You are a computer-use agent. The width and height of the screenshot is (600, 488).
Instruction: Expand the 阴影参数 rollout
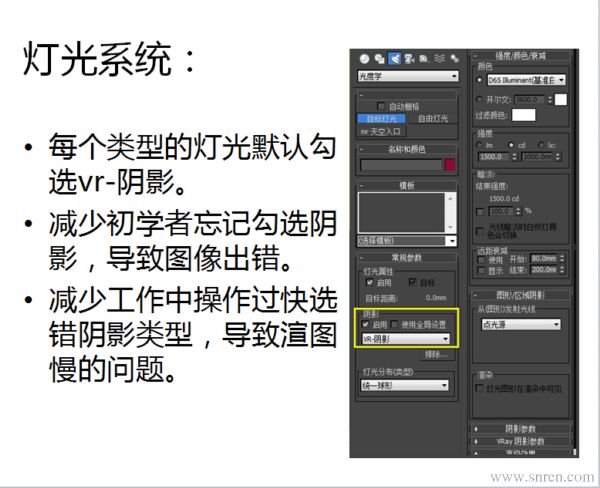point(520,429)
